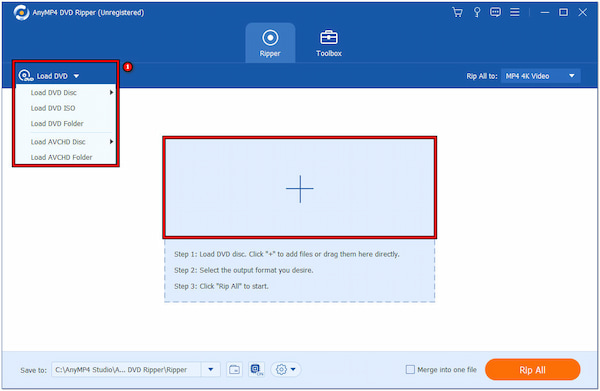Choose Load AVCHD Folder option
This screenshot has height=391, width=600.
(x=66, y=157)
